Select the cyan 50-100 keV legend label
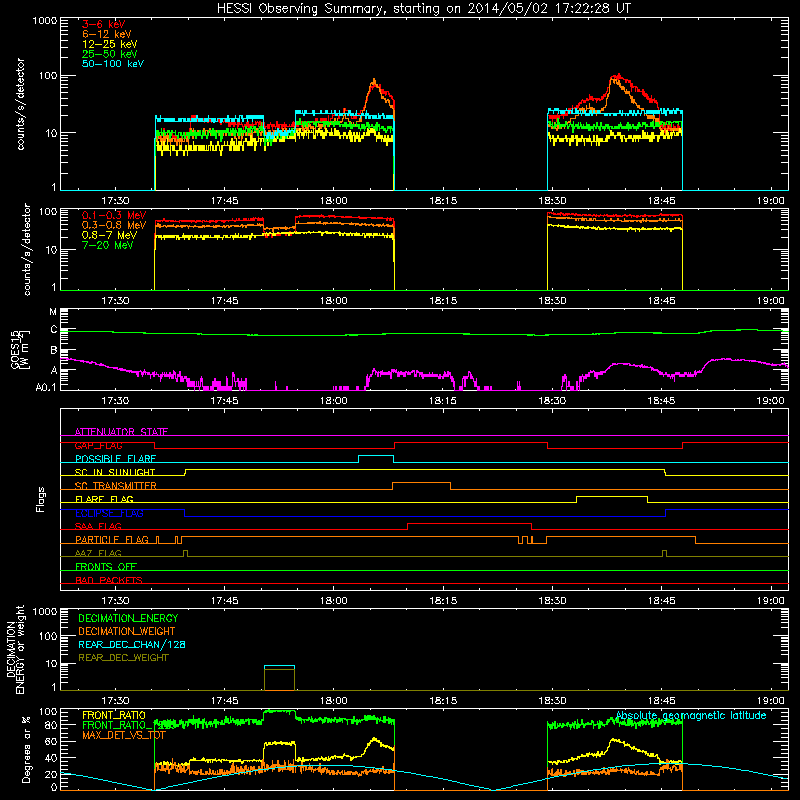The width and height of the screenshot is (800, 800). [113, 64]
